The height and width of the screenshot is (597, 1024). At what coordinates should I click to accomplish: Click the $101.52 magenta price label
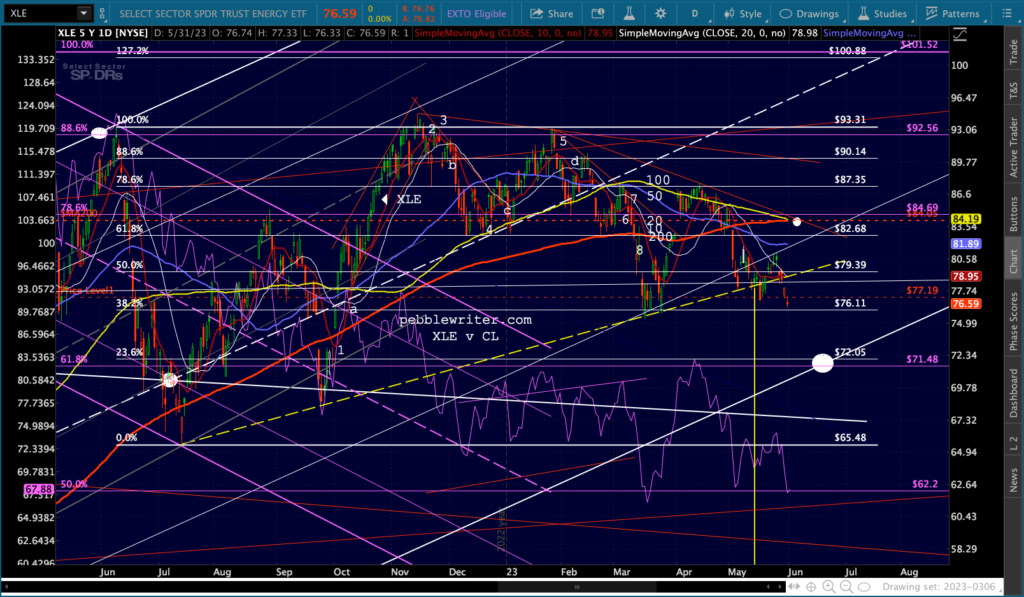(919, 44)
